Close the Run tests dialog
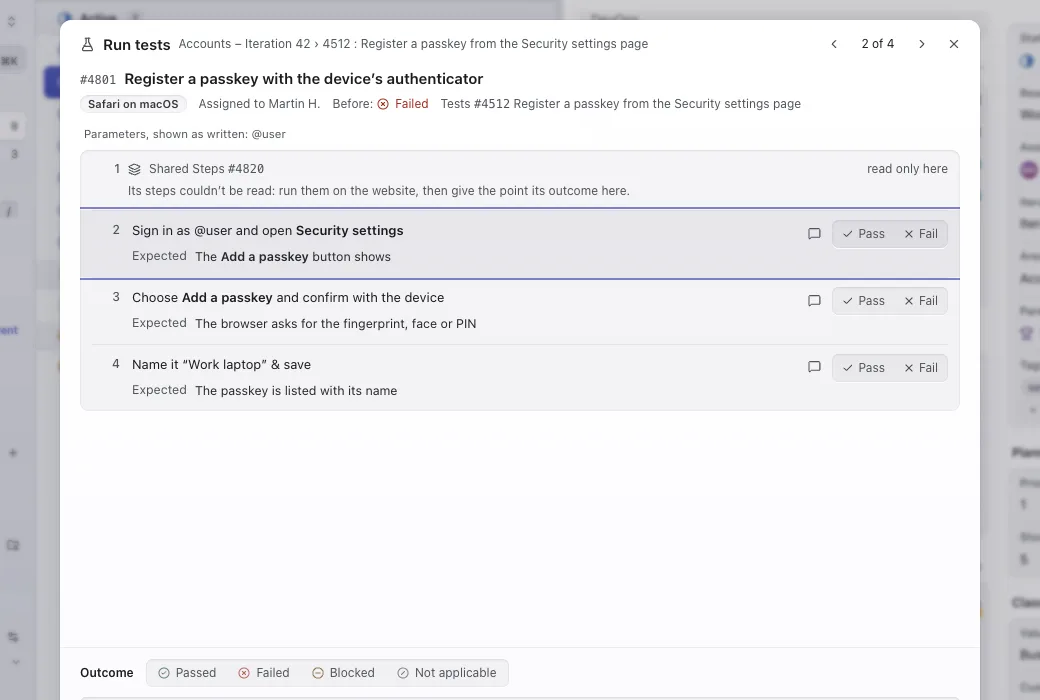The image size is (1040, 700). click(954, 44)
